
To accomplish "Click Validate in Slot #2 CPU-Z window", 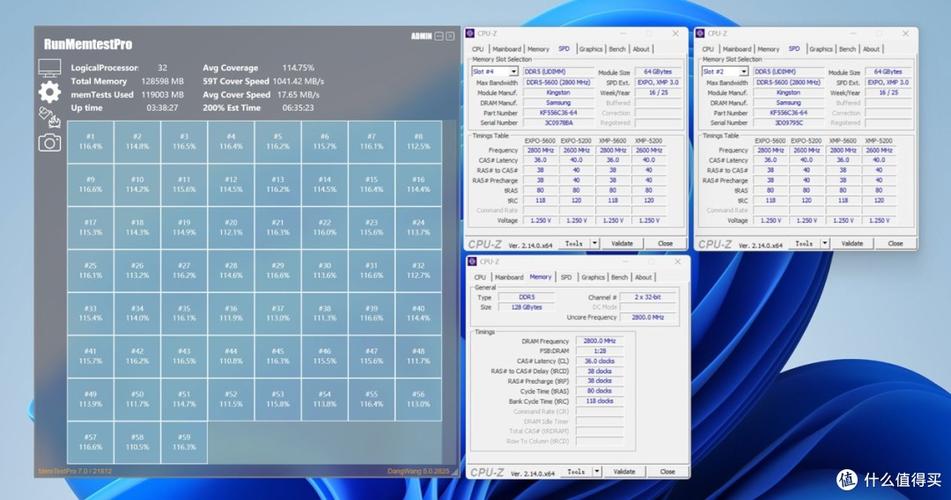I will coord(852,243).
